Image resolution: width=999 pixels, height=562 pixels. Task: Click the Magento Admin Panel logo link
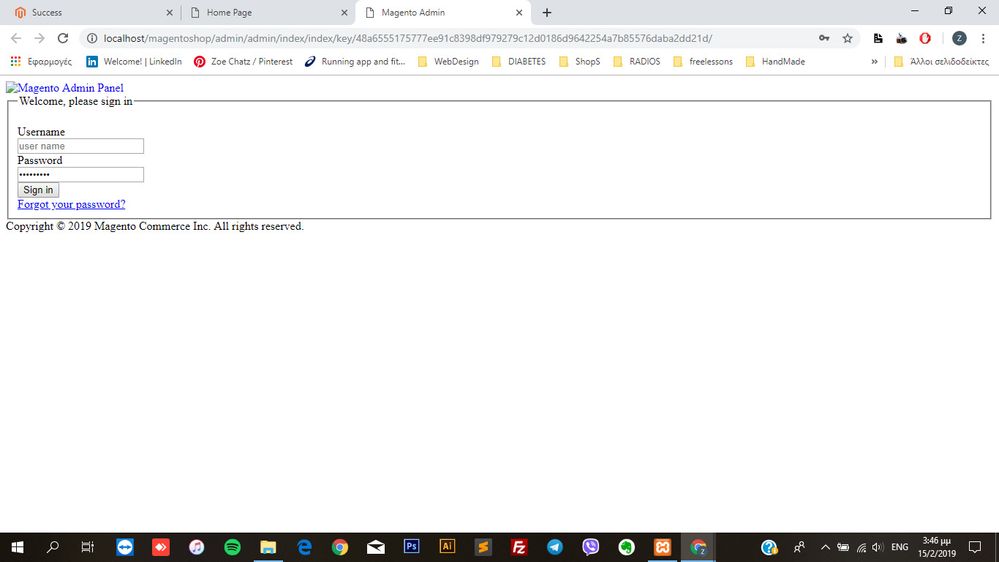coord(64,88)
